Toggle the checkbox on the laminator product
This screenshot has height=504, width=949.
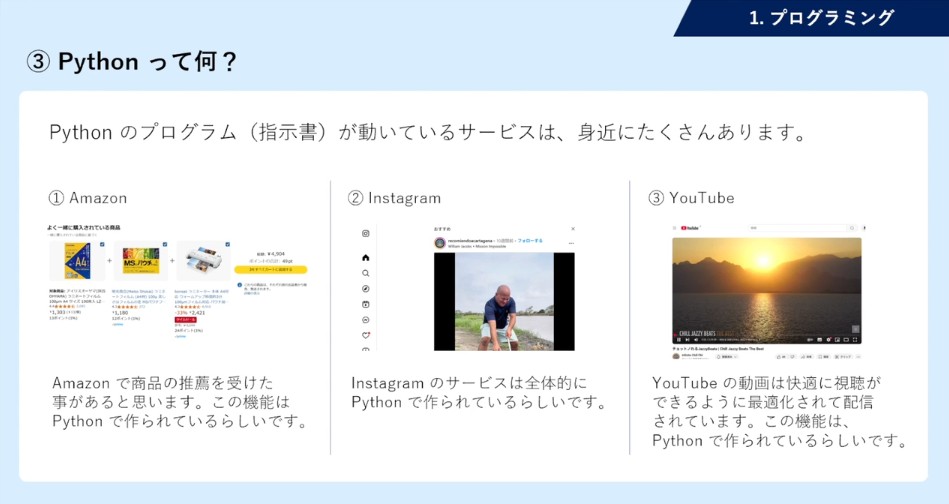[x=228, y=244]
